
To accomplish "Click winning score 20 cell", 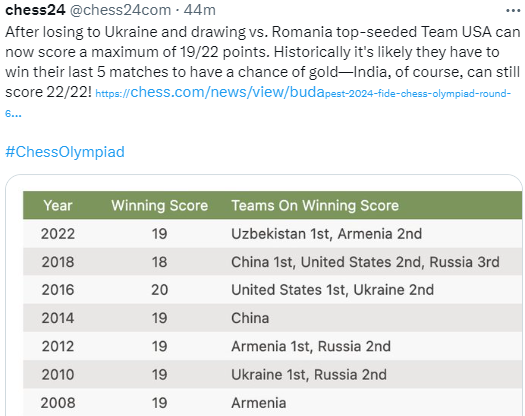I will click(159, 290).
